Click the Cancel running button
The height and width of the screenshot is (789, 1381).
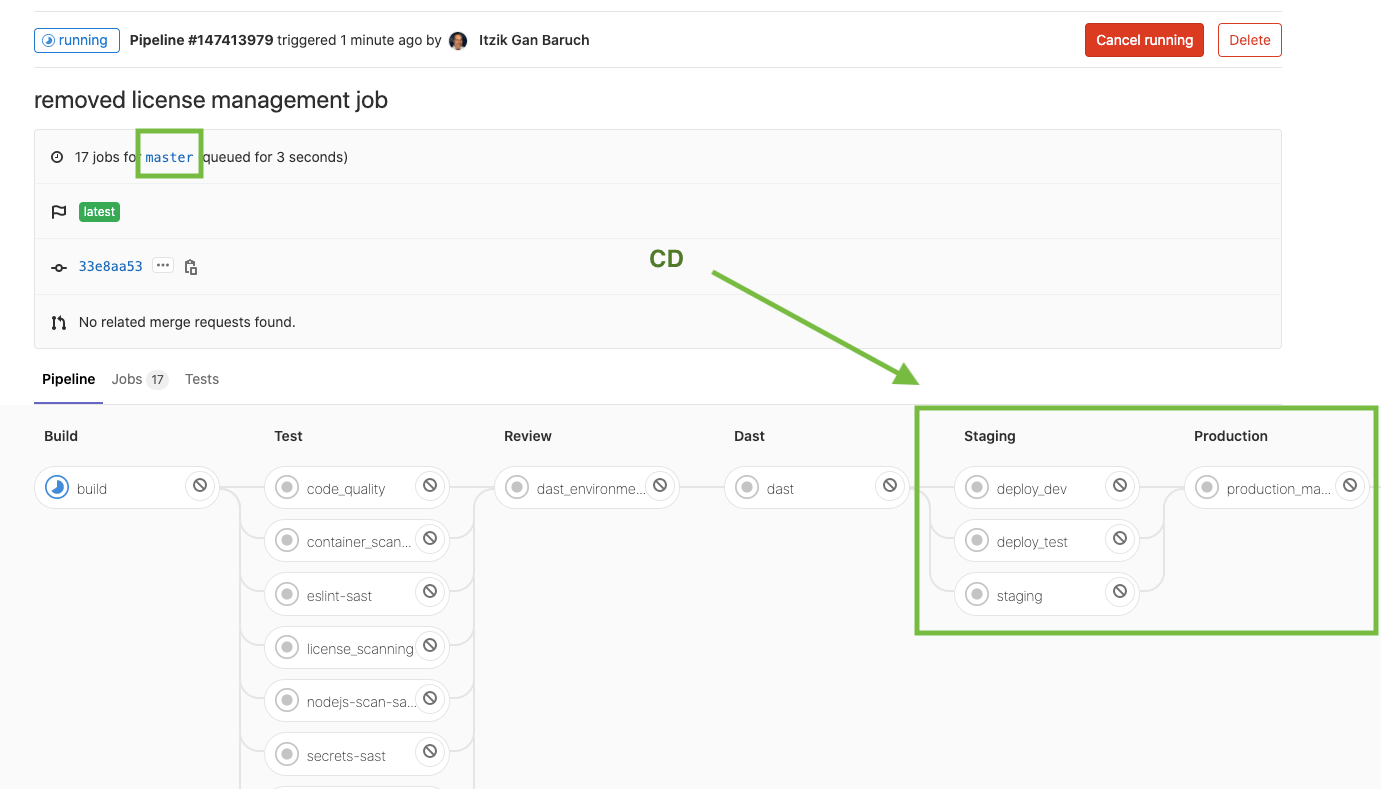1144,40
